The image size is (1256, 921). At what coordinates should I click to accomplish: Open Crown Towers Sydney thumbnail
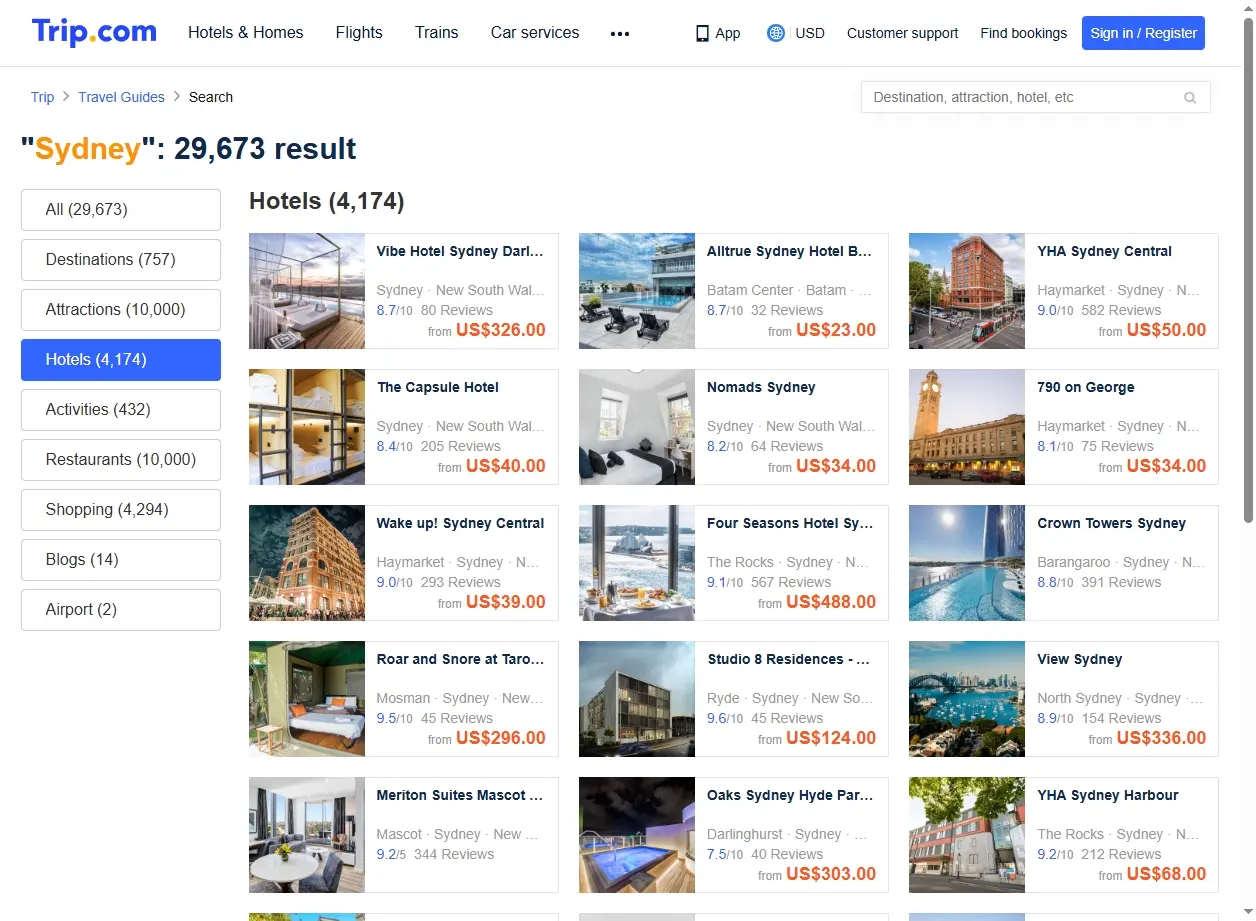click(967, 563)
